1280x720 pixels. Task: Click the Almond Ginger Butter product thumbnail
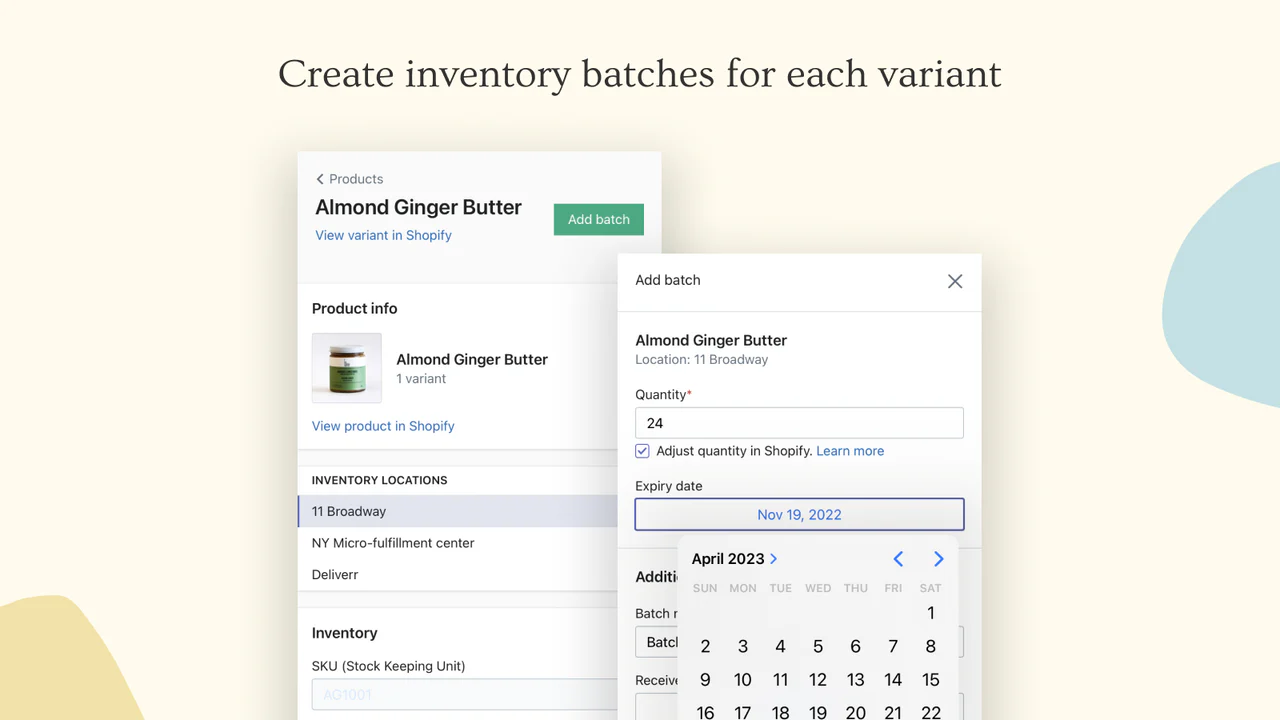pyautogui.click(x=347, y=368)
